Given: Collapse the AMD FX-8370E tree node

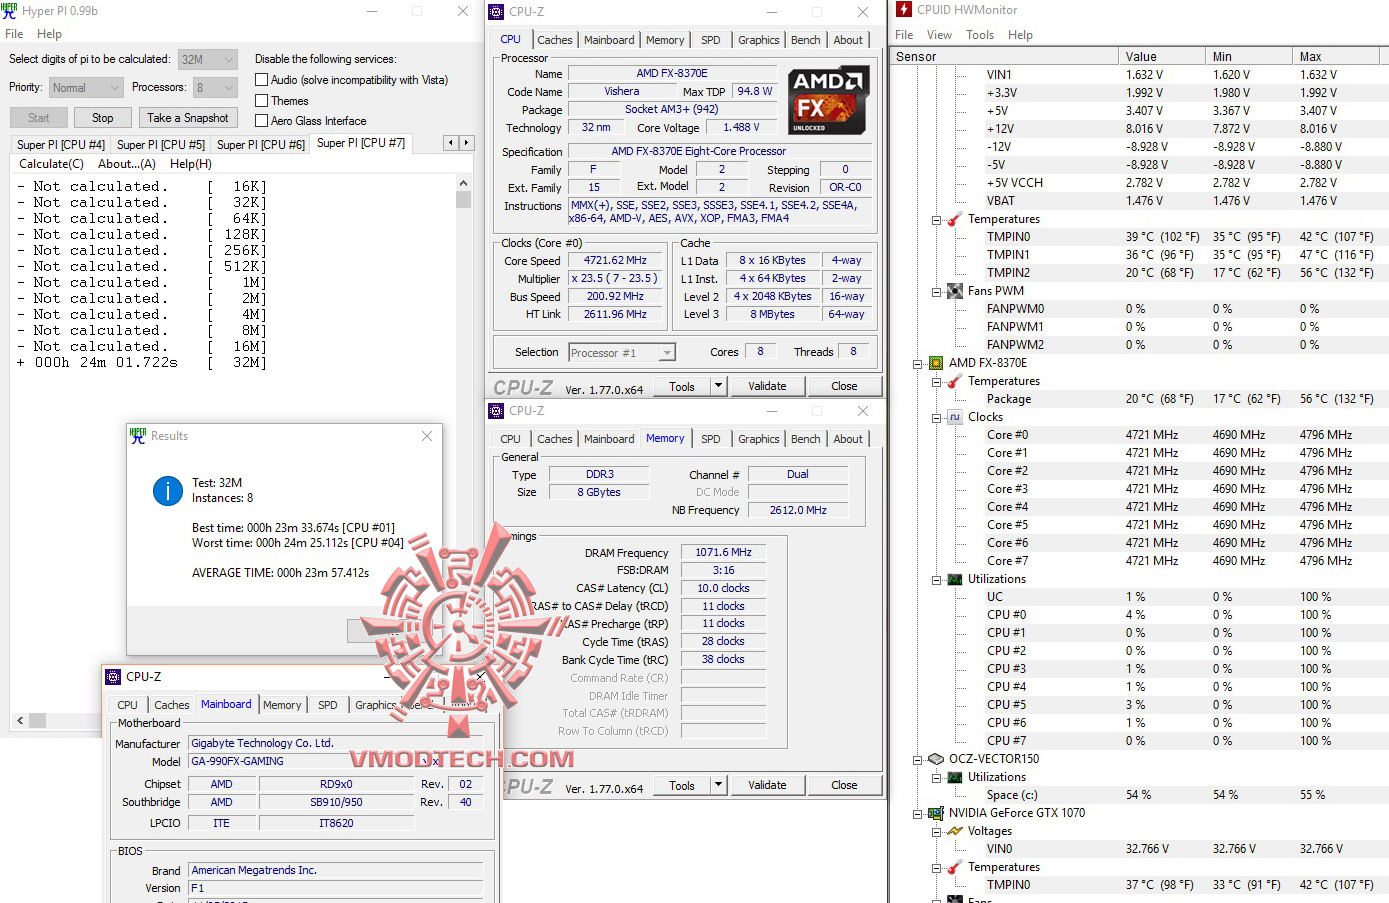Looking at the screenshot, I should (x=917, y=363).
